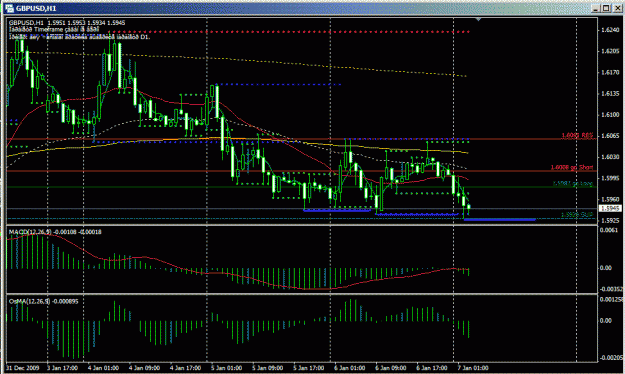Click the highlighted current price 1.5945
Image resolution: width=625 pixels, height=374 pixels.
tap(610, 208)
